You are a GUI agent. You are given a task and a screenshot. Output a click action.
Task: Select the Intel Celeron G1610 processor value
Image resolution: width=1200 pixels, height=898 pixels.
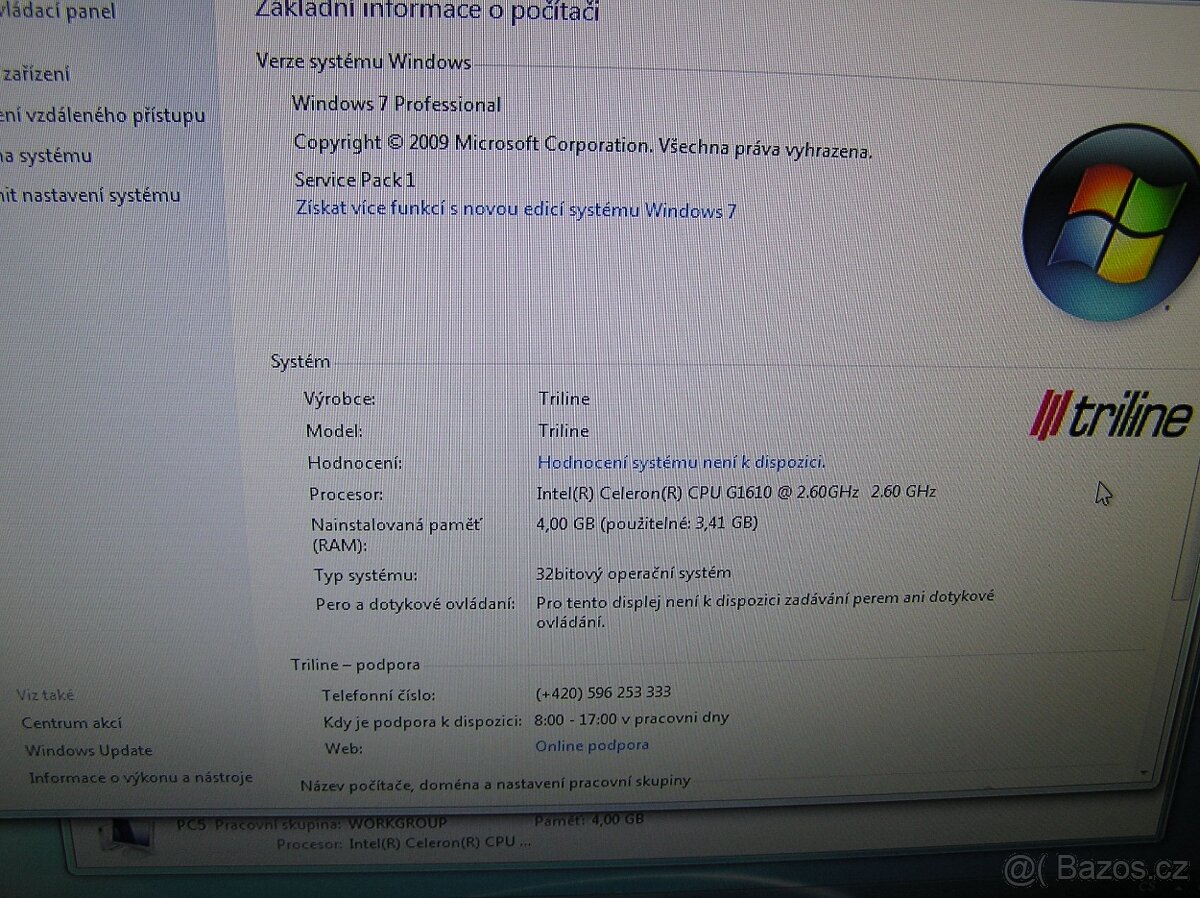point(736,492)
